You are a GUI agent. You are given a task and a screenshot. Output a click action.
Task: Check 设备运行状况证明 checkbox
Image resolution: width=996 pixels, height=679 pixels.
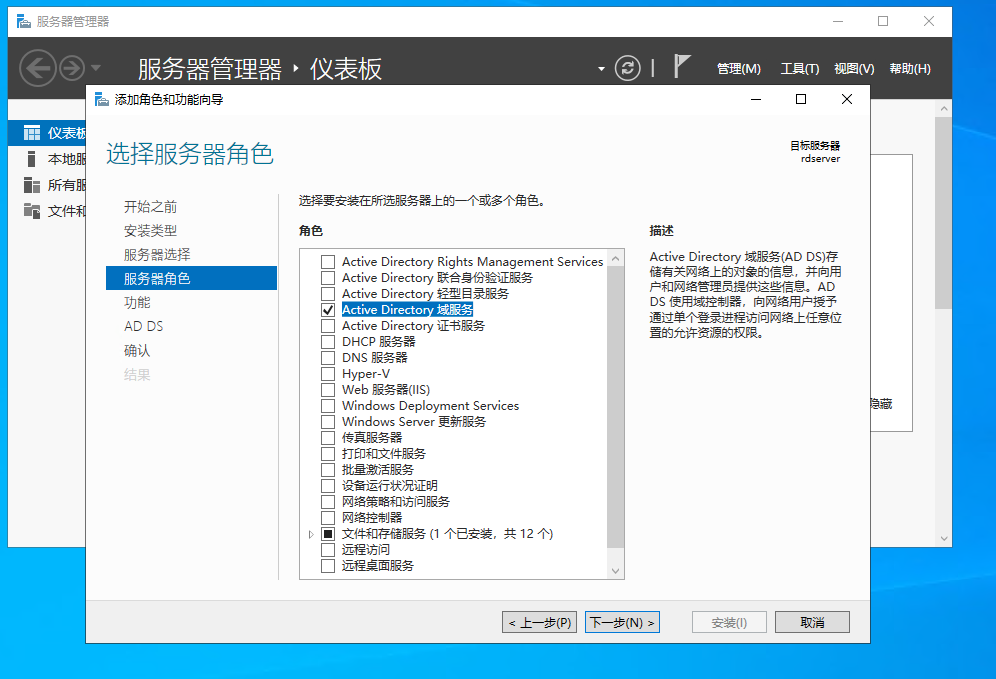328,485
